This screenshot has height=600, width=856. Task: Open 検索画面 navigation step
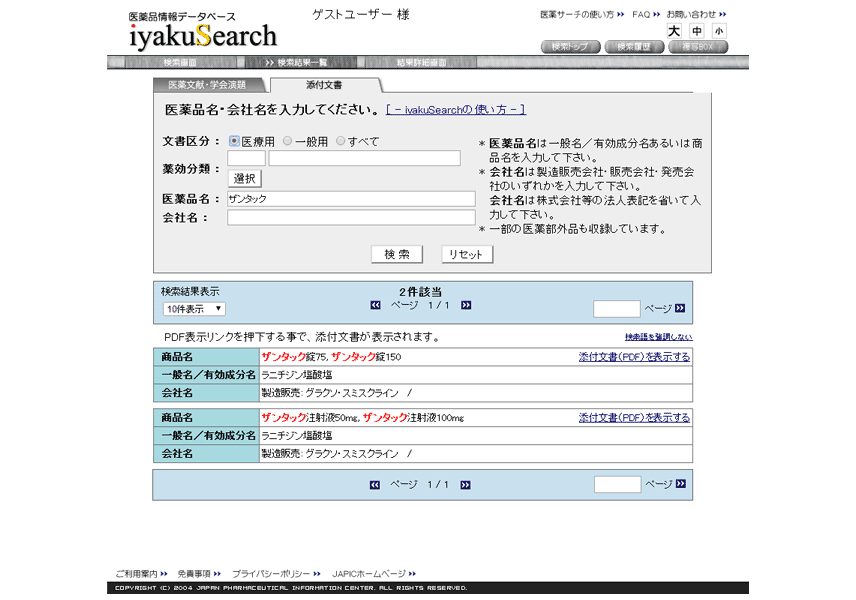click(x=180, y=63)
